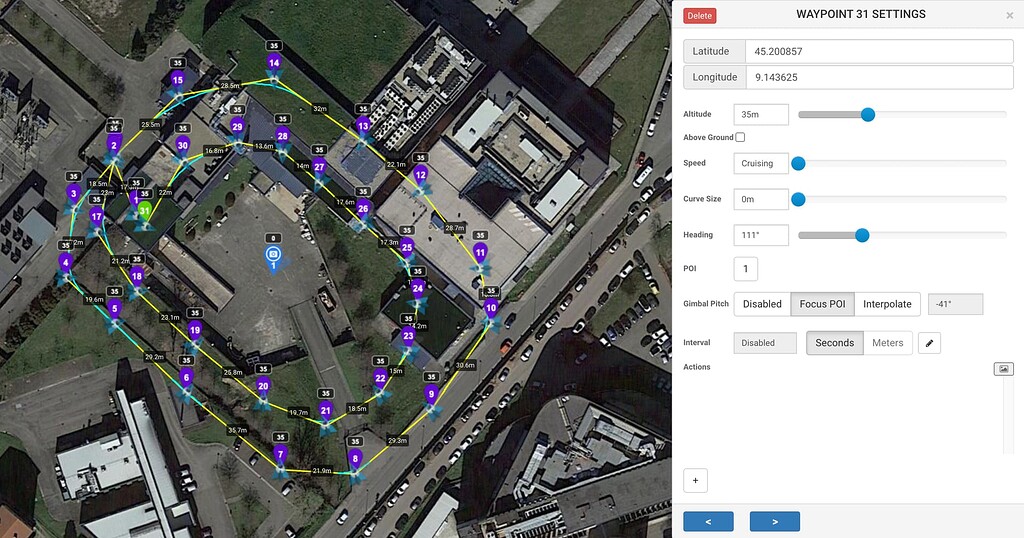
Task: Select waypoint marker 10 by the road
Action: coord(491,309)
